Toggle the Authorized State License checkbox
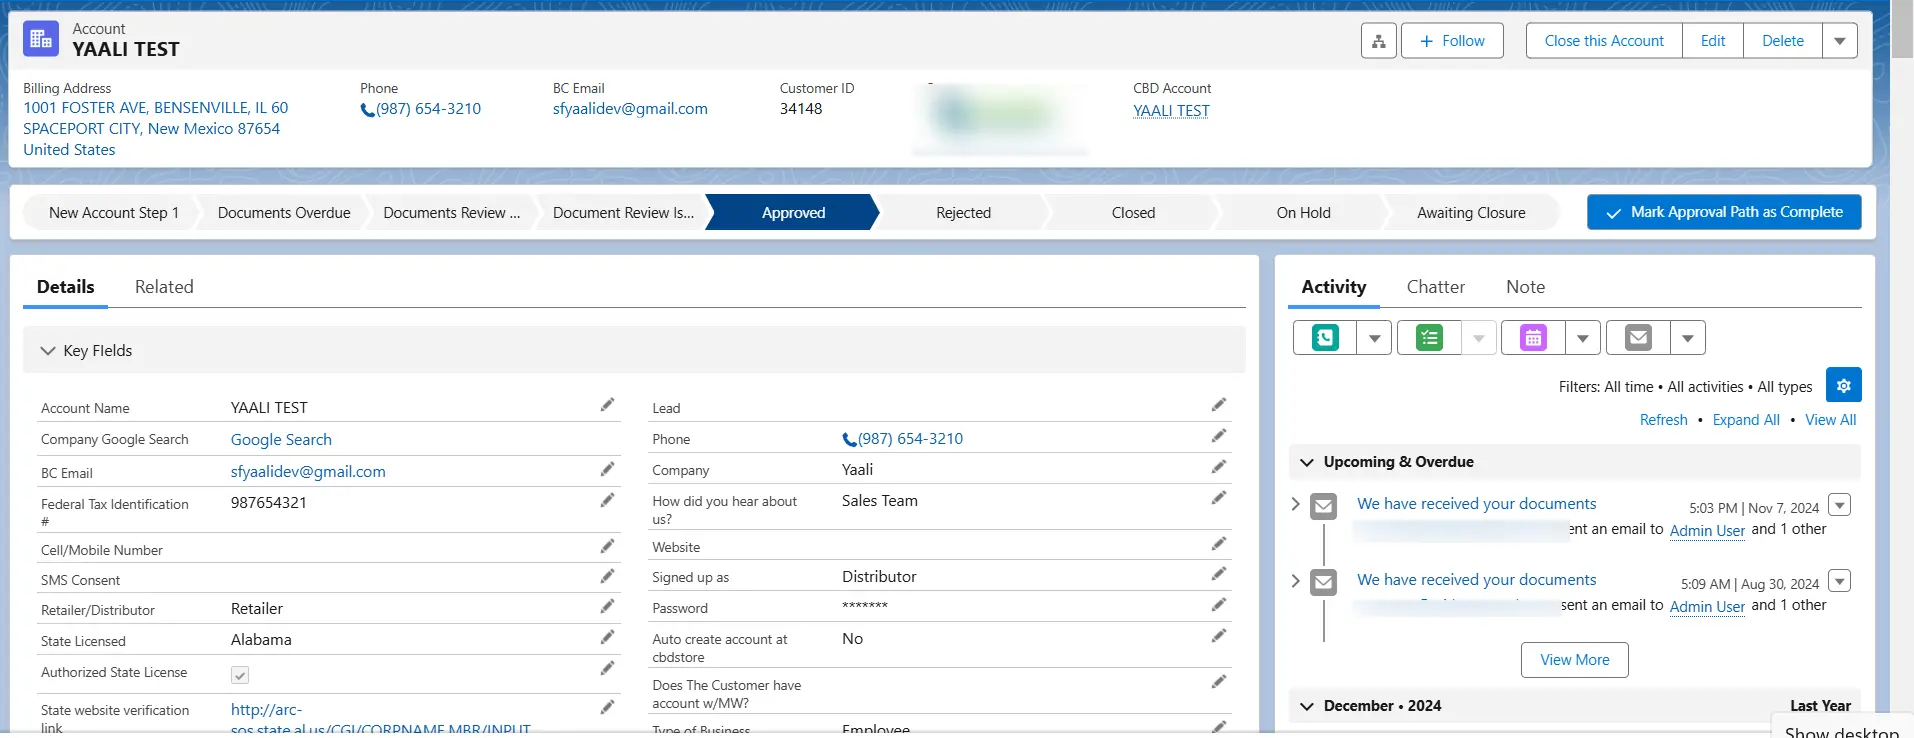 click(x=240, y=675)
